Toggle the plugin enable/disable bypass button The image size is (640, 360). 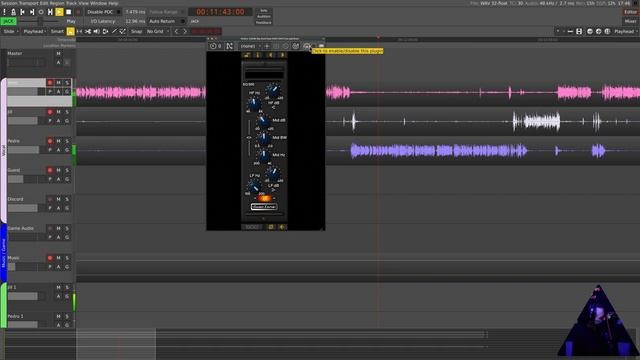[307, 46]
